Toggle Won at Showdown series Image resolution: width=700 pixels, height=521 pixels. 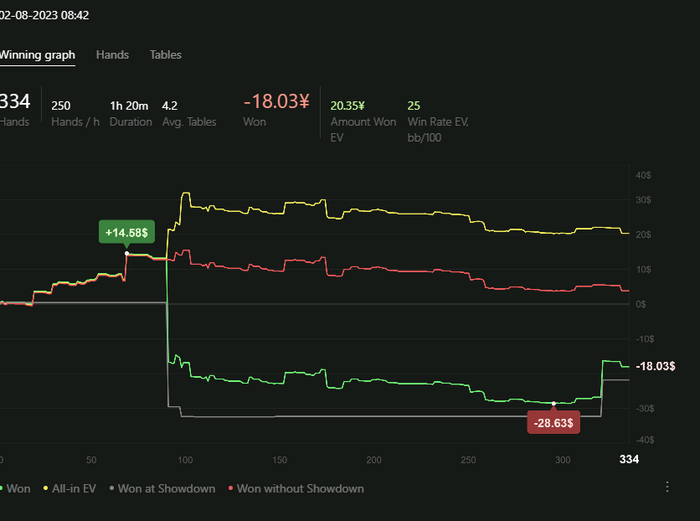[160, 489]
